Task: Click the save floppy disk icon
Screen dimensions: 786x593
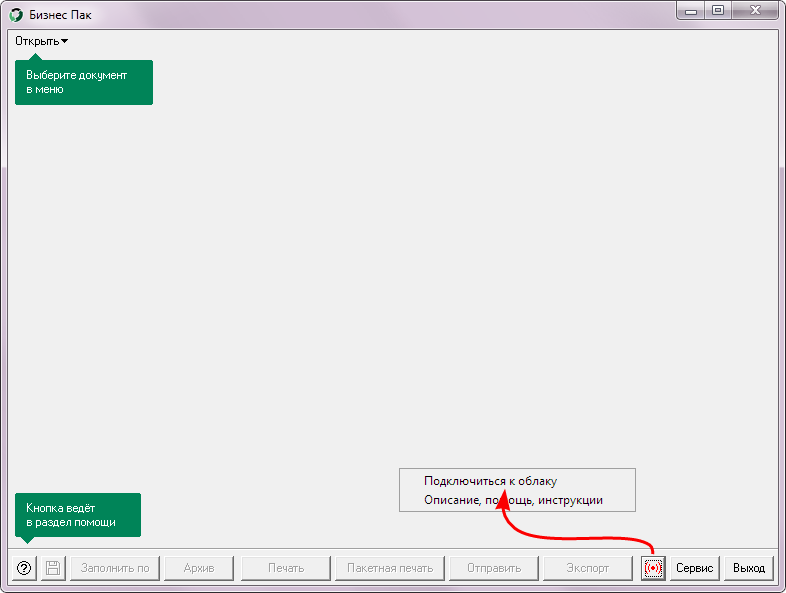Action: click(x=53, y=568)
